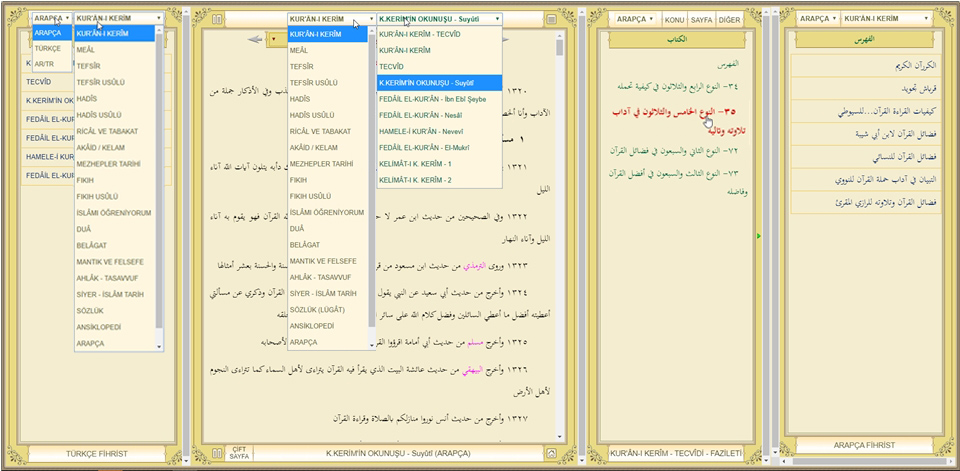Open the ARAPÇA dropdown next to KONU

coord(636,20)
